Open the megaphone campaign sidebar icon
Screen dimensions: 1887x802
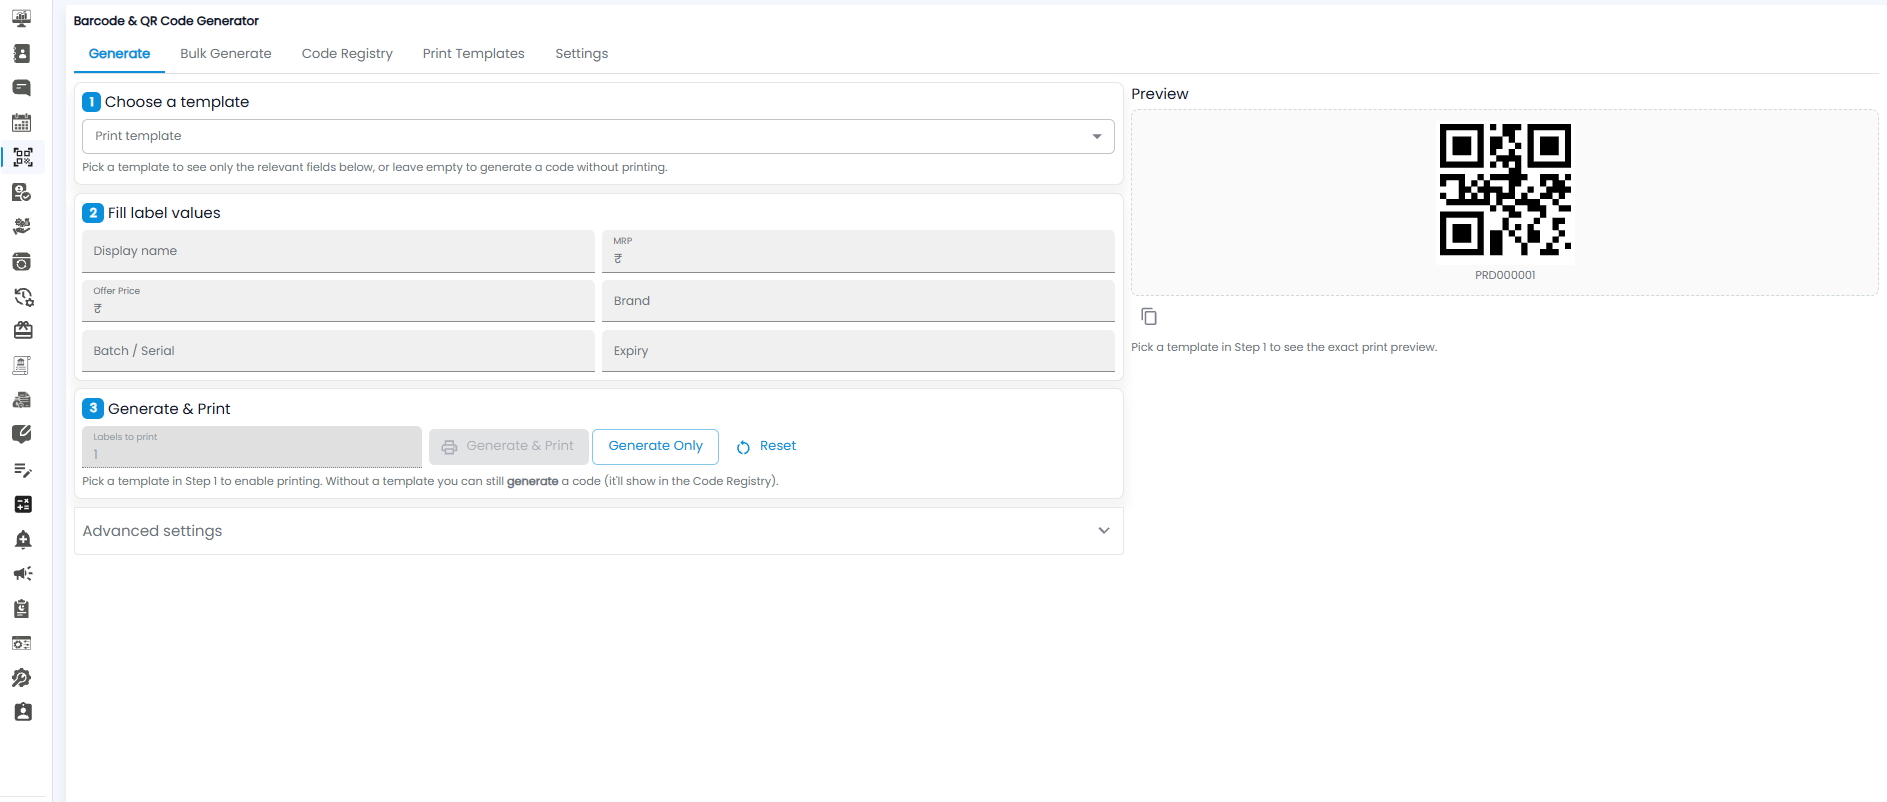point(22,573)
